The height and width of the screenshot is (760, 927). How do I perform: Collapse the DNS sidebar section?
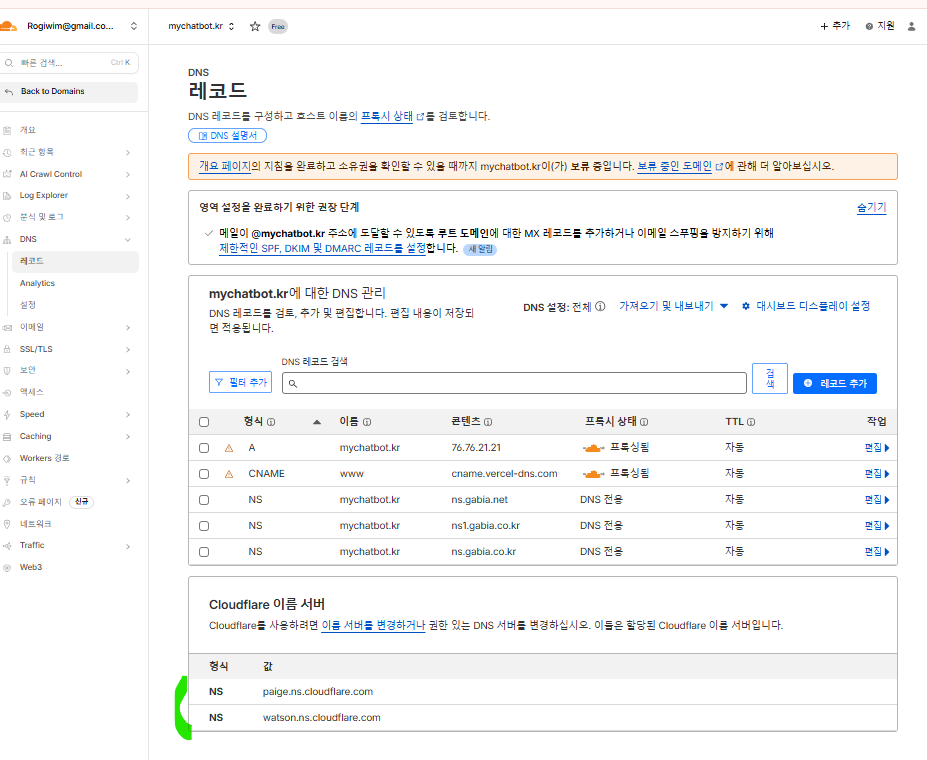(x=128, y=239)
